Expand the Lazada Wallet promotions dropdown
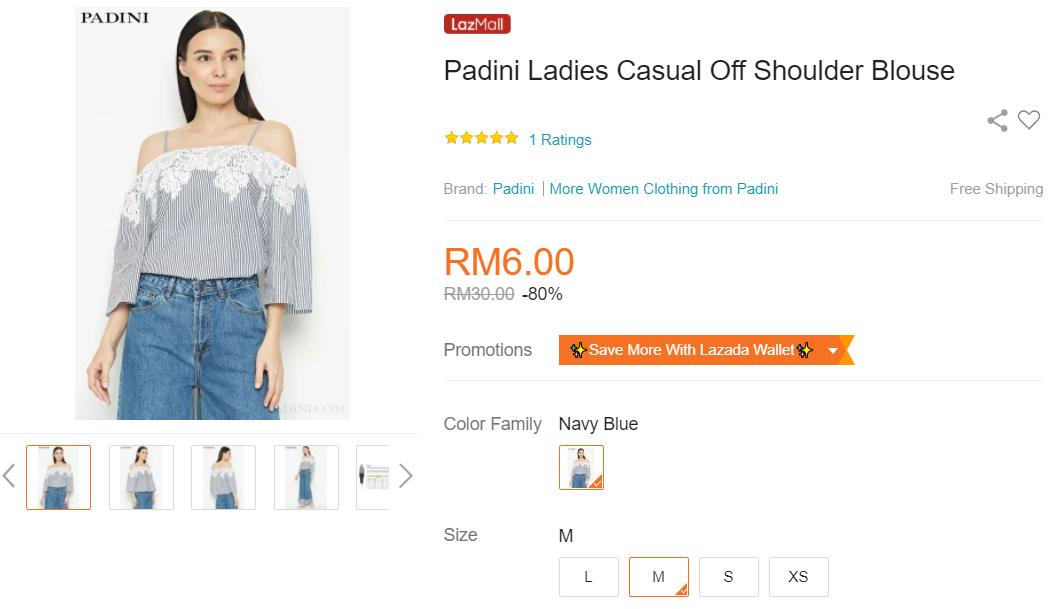 click(x=832, y=350)
